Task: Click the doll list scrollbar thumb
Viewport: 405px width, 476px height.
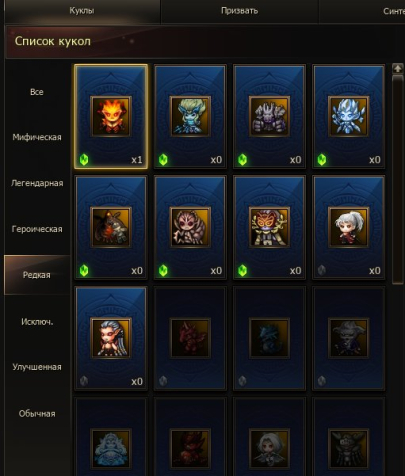Action: tap(398, 179)
